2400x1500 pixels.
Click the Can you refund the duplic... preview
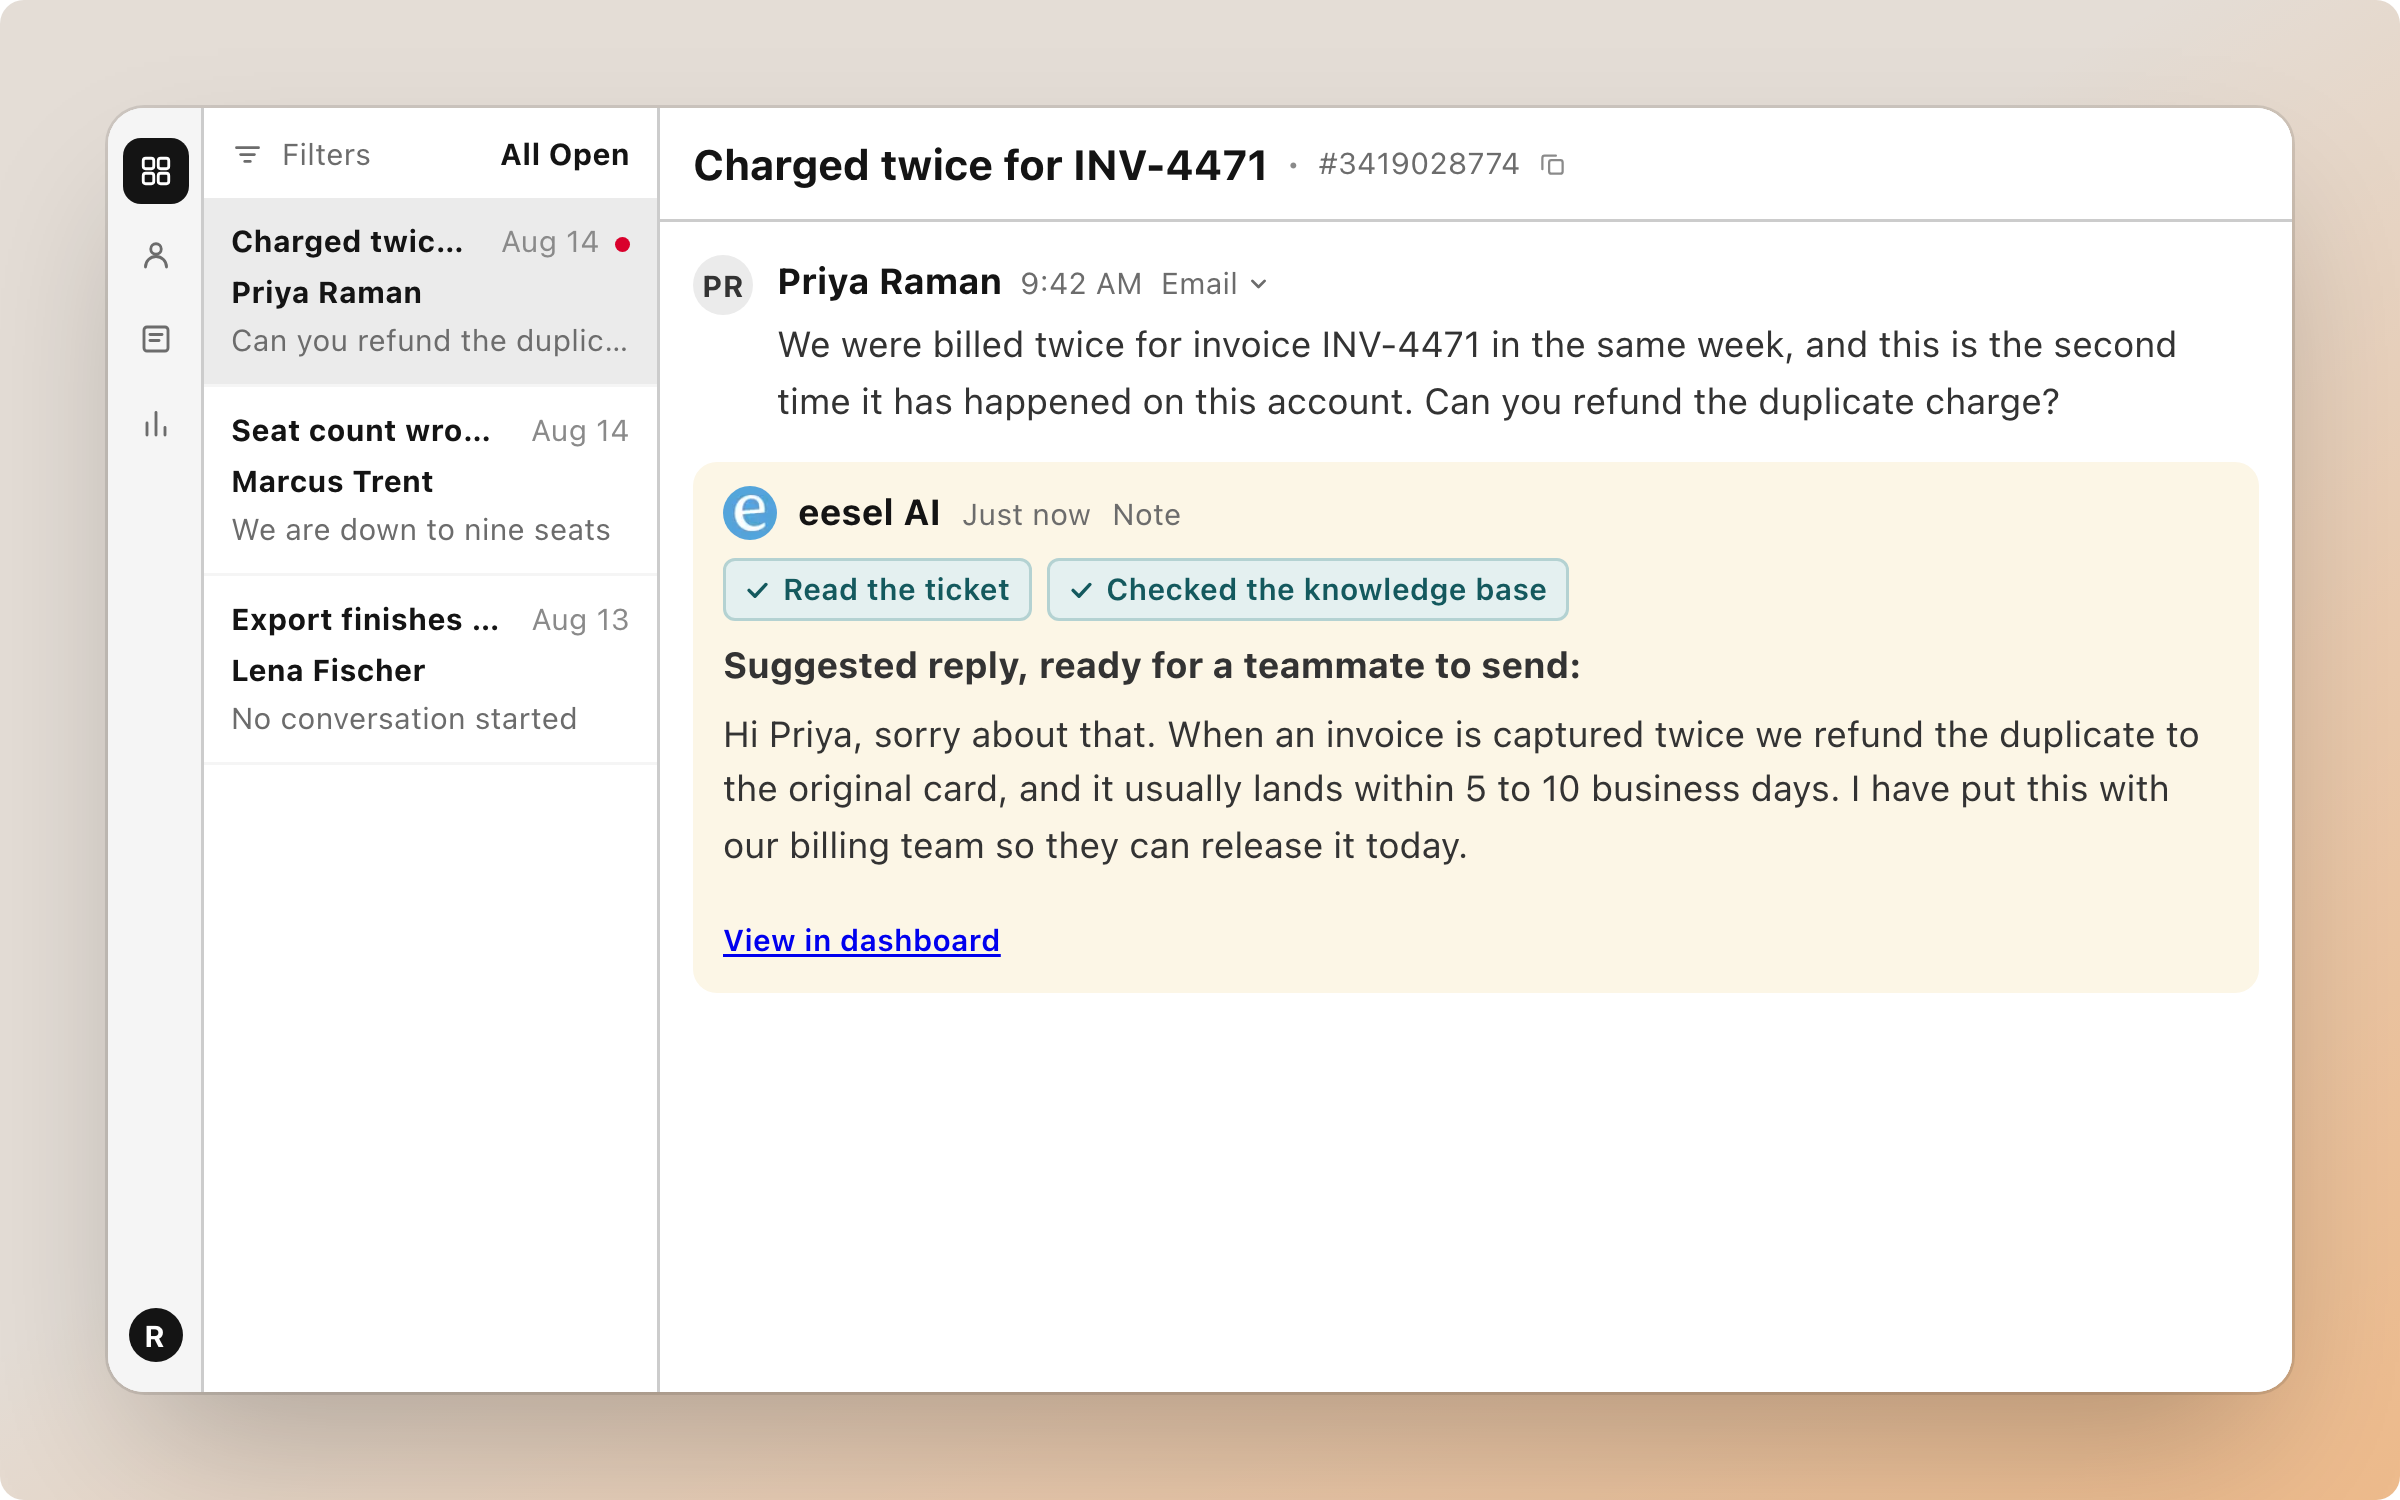(430, 341)
